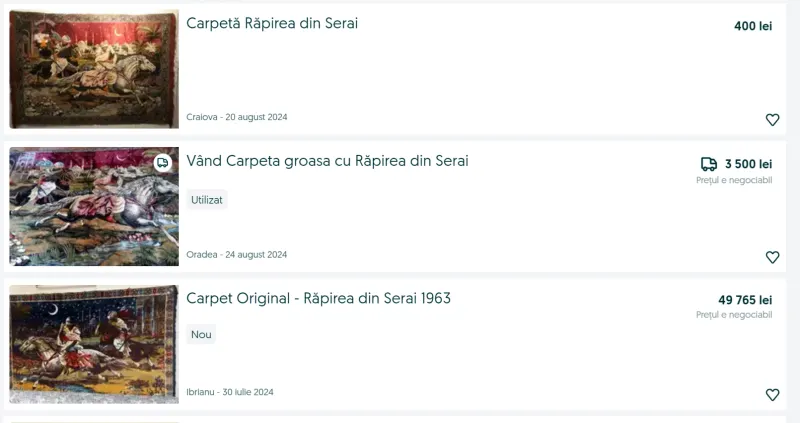Click the Utilizat condition tag
Image resolution: width=800 pixels, height=423 pixels.
pos(207,200)
